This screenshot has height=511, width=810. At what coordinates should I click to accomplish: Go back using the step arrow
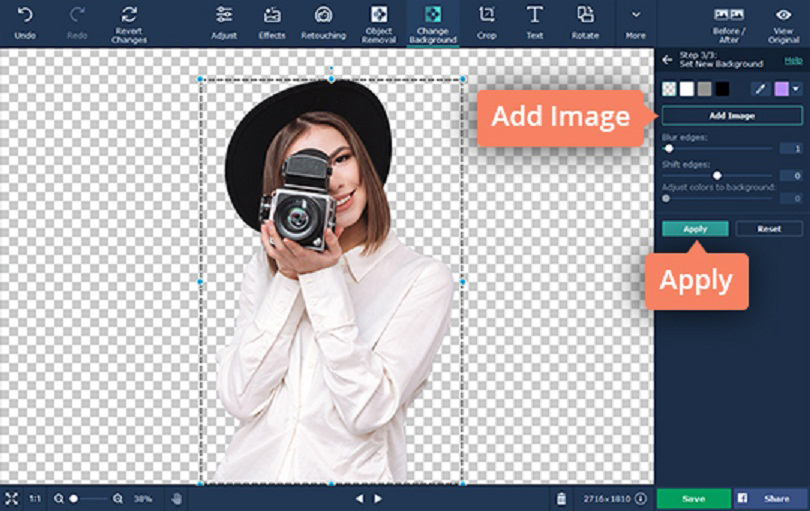click(667, 60)
